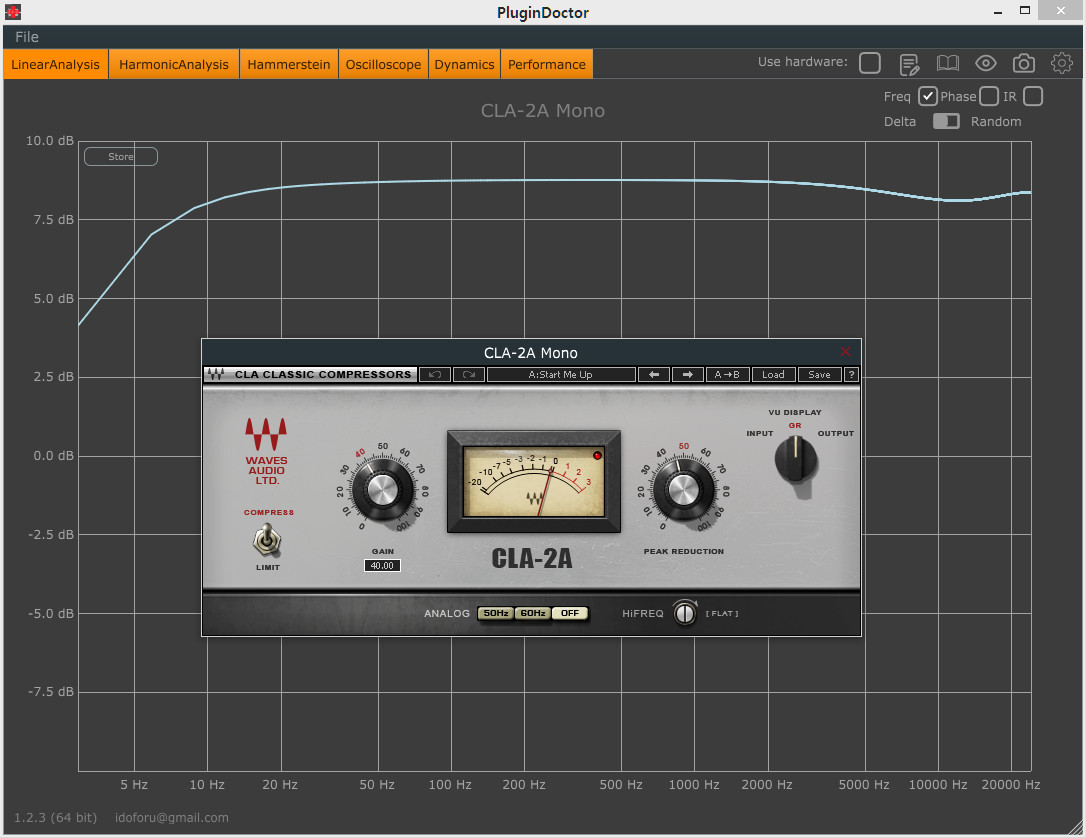Click the CLA Classic Compressors label
This screenshot has height=838, width=1086.
[323, 375]
